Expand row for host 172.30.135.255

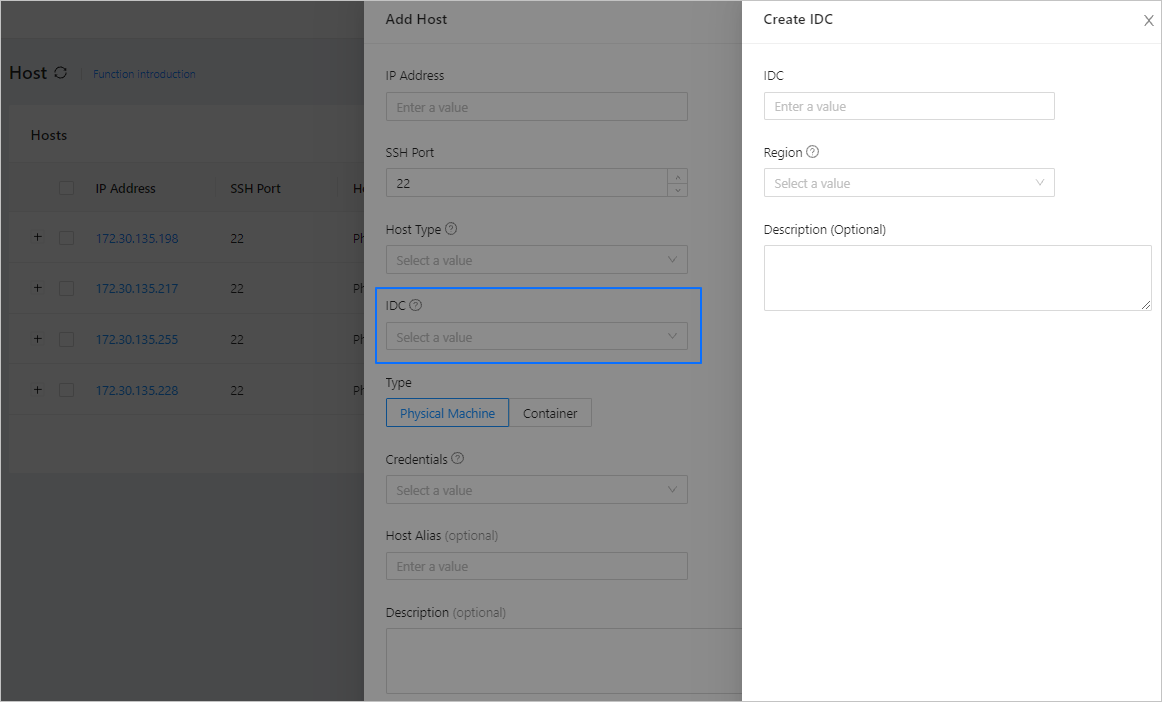point(38,339)
